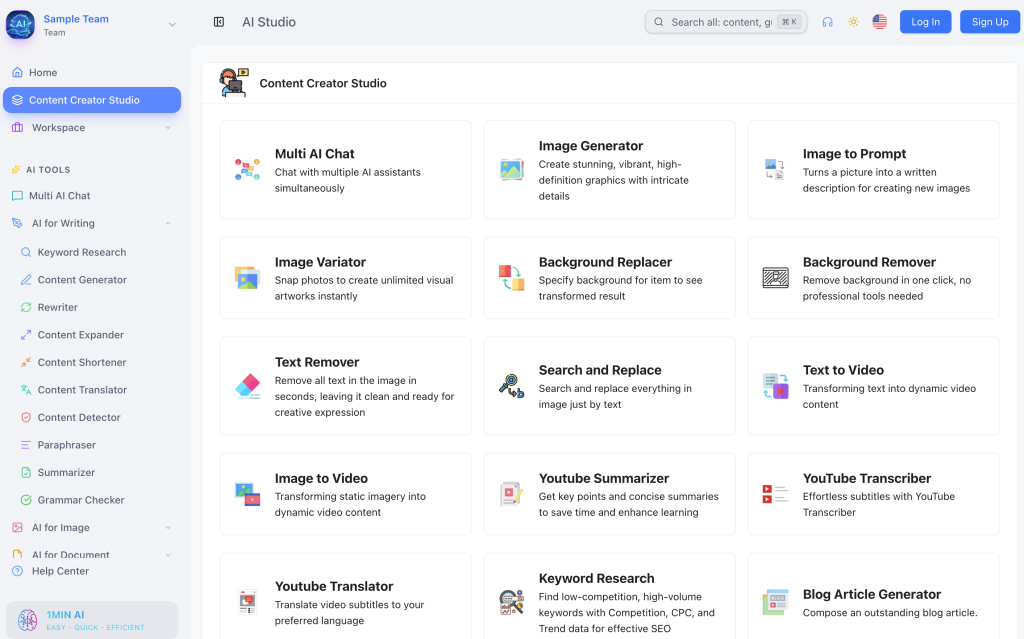Open the US flag language selector
Viewport: 1024px width, 639px height.
pyautogui.click(x=880, y=22)
